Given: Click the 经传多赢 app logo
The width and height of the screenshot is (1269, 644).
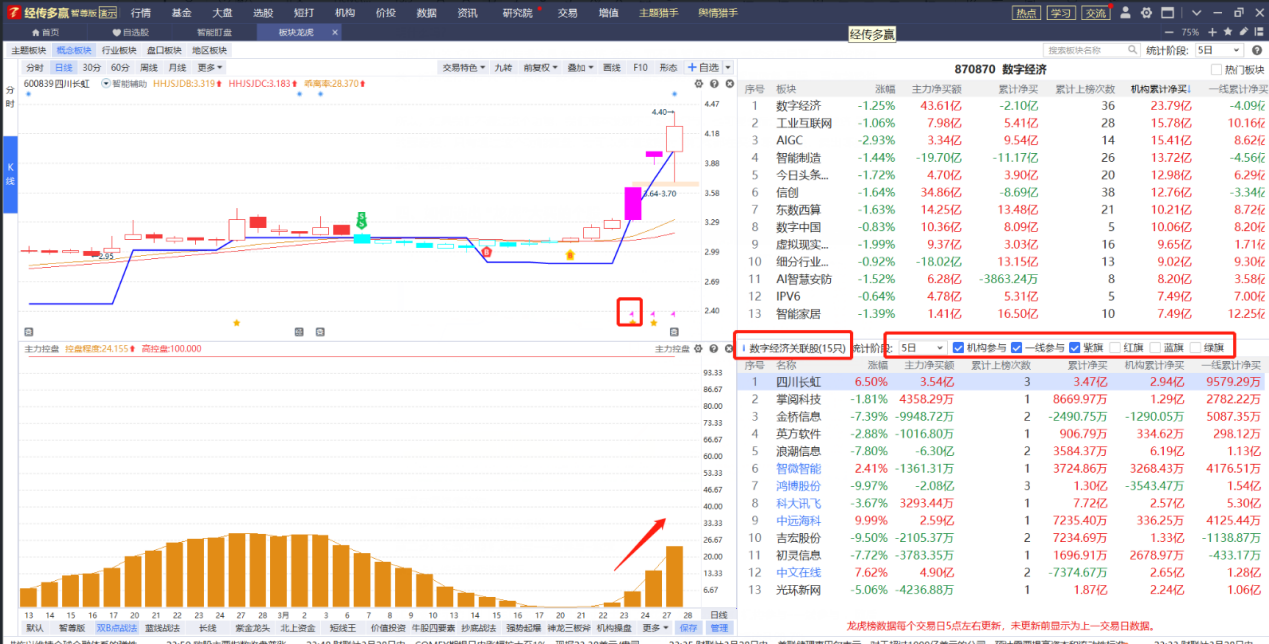Looking at the screenshot, I should (x=12, y=12).
